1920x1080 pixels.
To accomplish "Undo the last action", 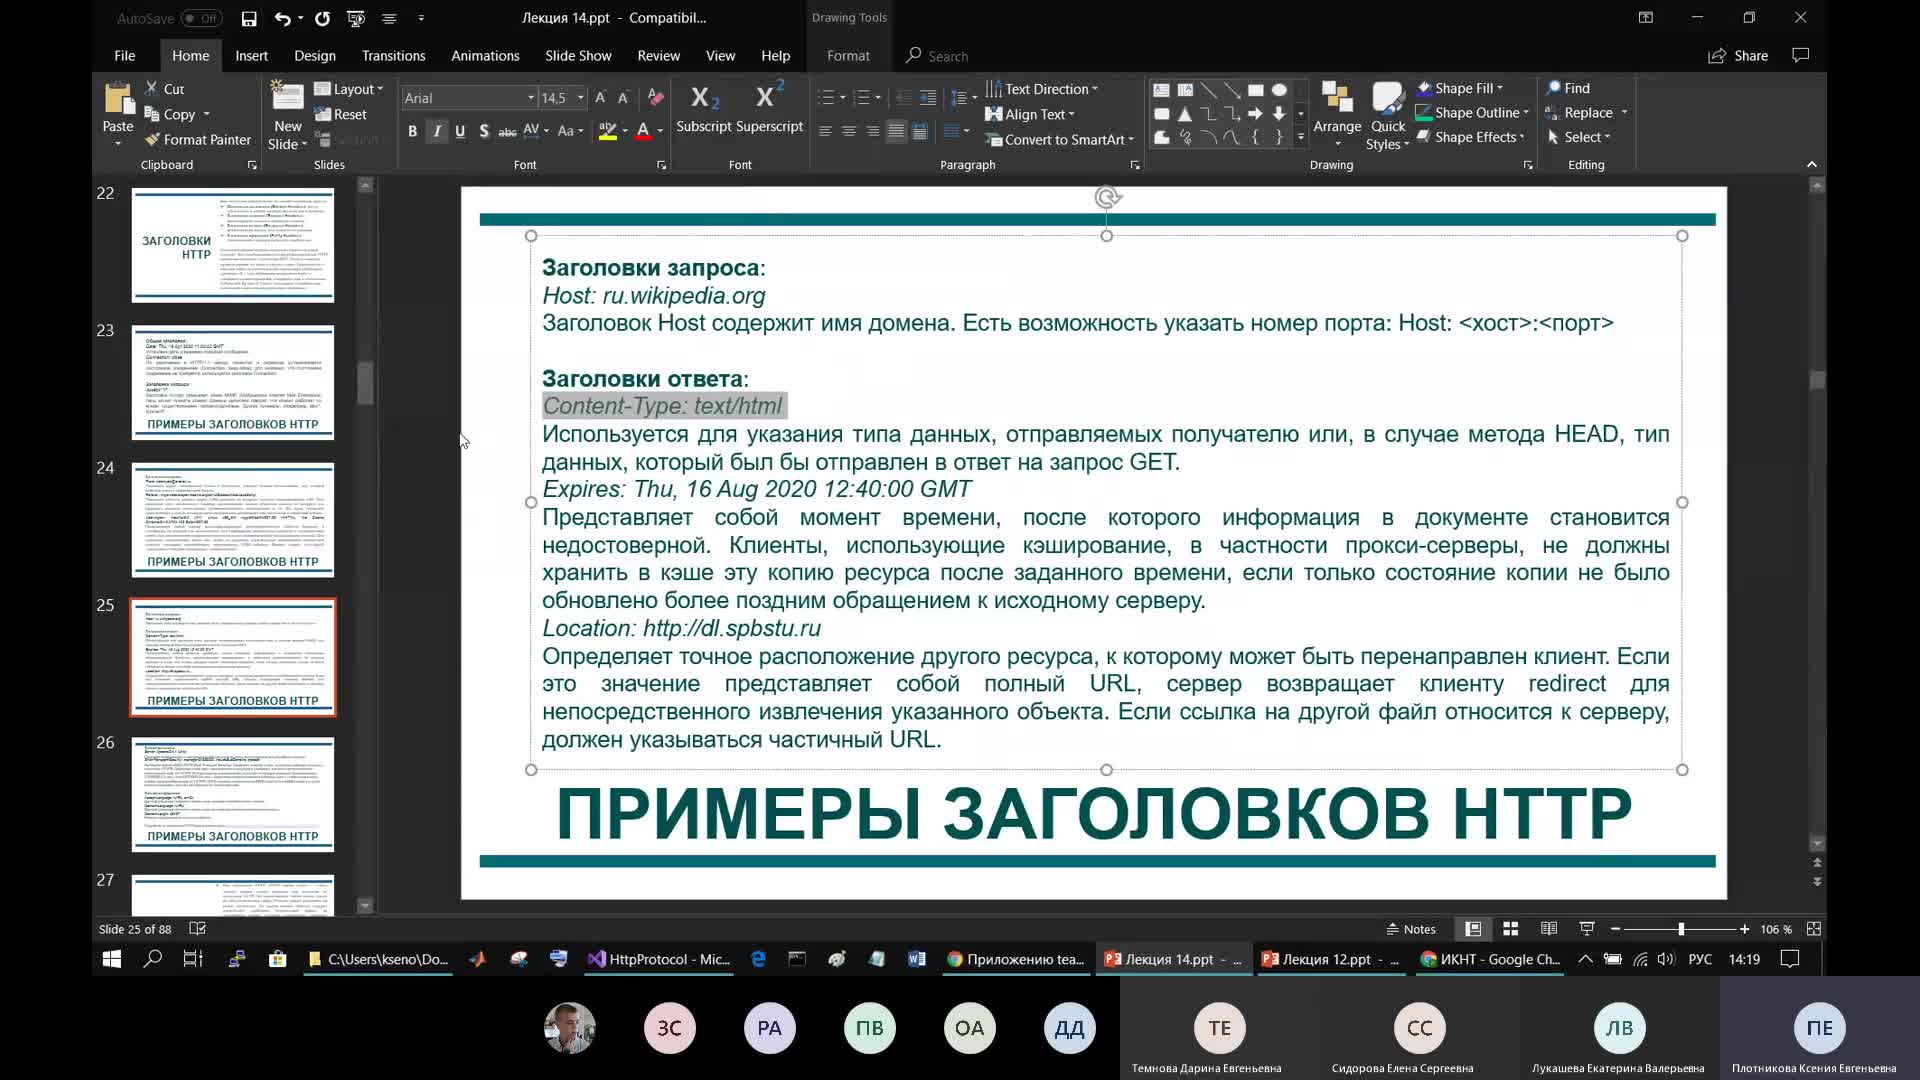I will click(x=282, y=18).
